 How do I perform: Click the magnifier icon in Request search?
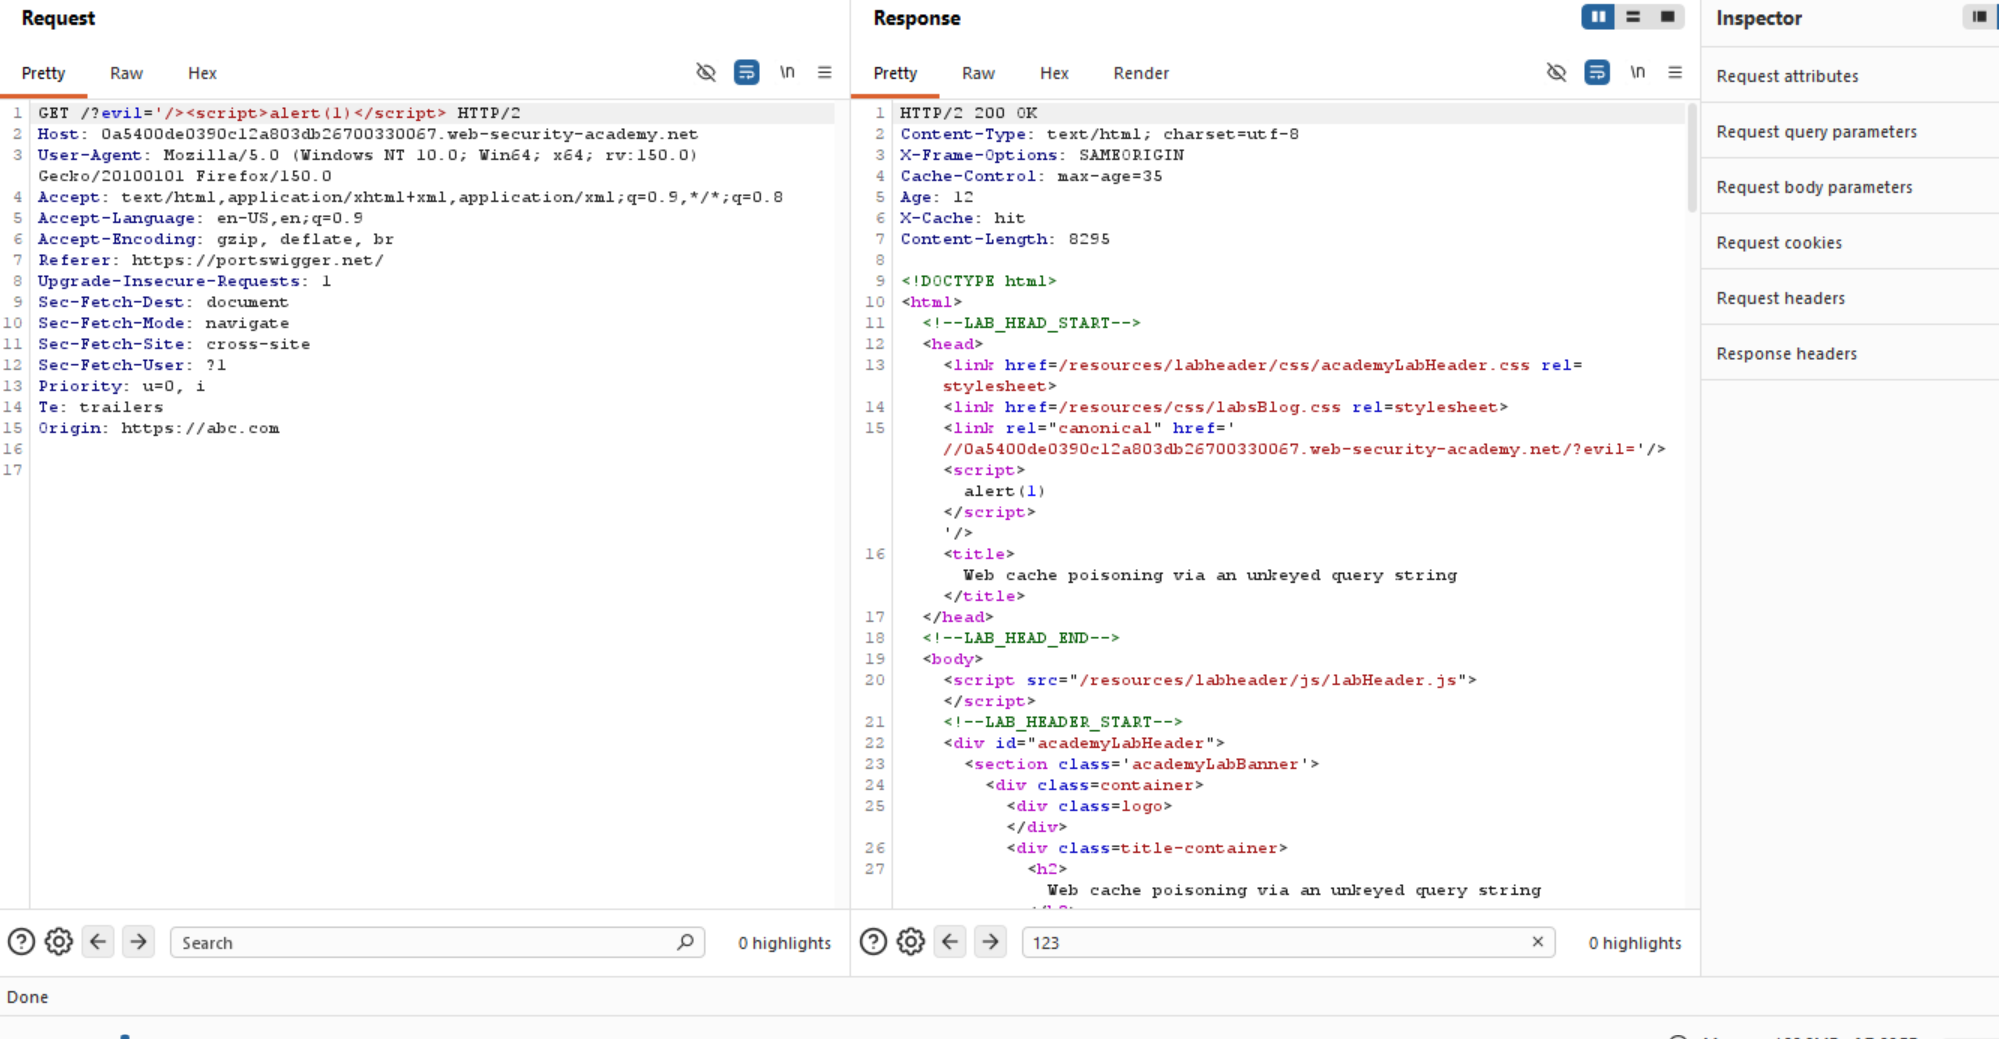685,942
